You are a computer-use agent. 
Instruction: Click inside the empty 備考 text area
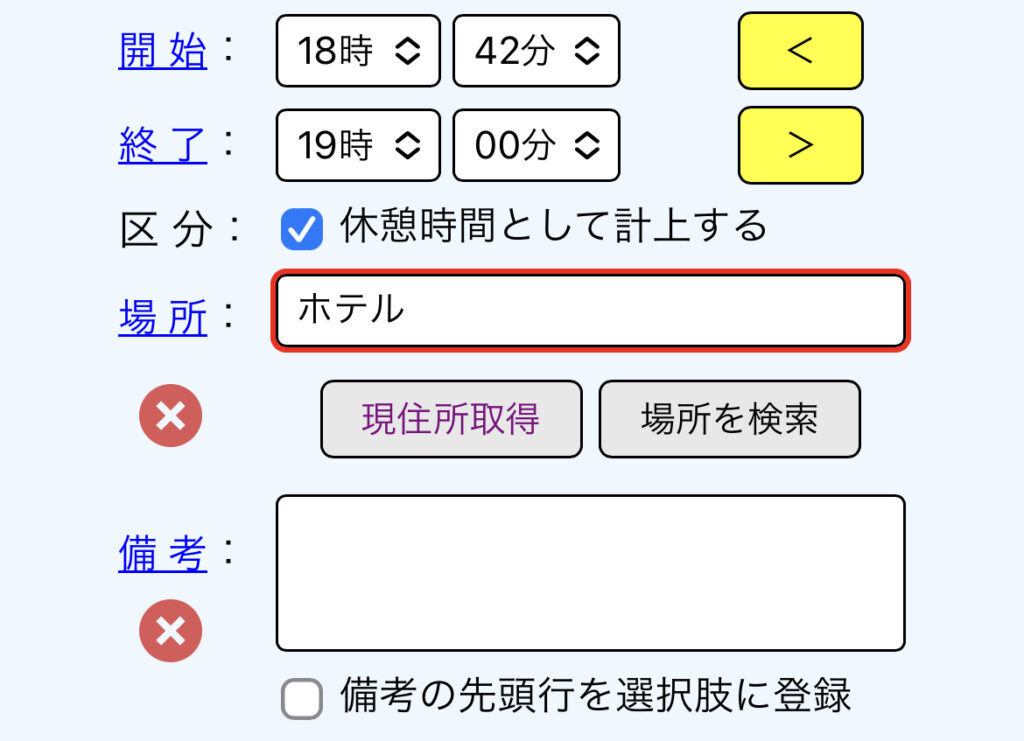(x=590, y=573)
